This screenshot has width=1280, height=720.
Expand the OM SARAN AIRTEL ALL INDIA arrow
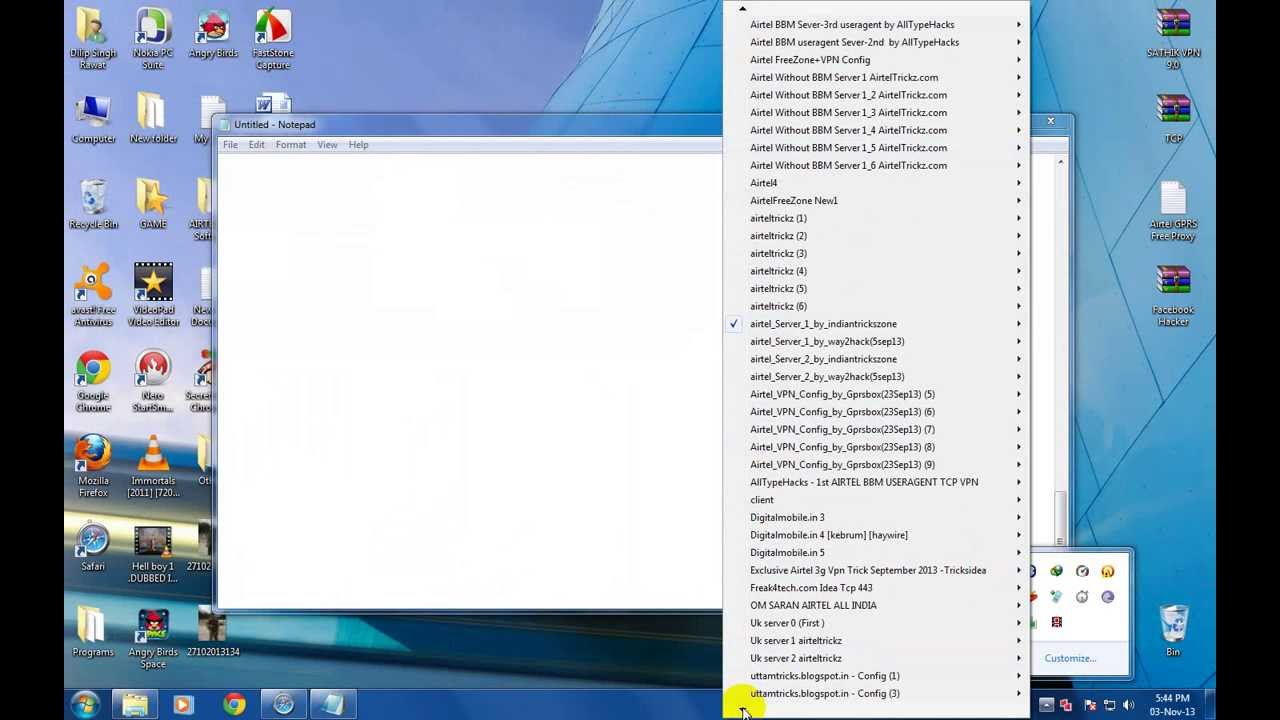point(1019,605)
